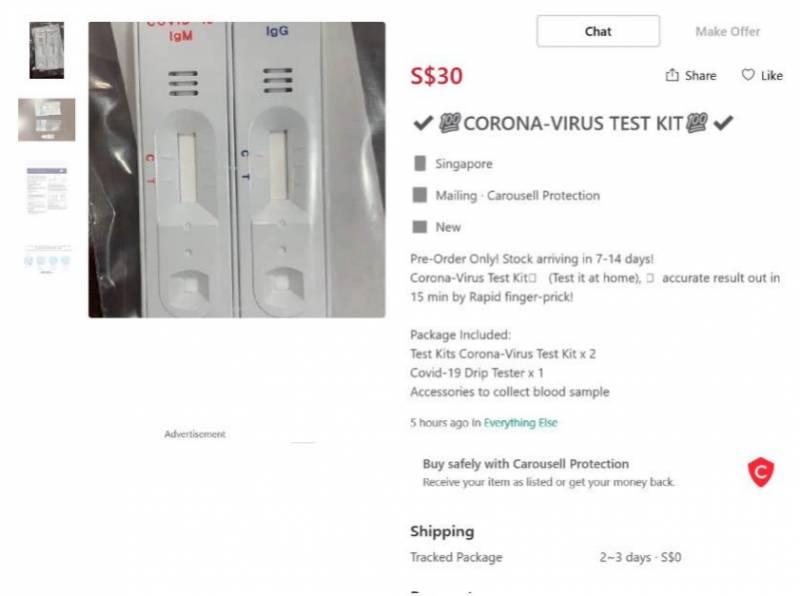Click the first 100 emoji in the title
This screenshot has height=596, width=800.
click(x=449, y=124)
